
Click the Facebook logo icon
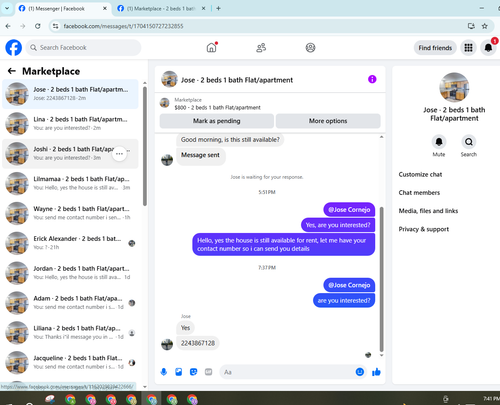click(14, 48)
